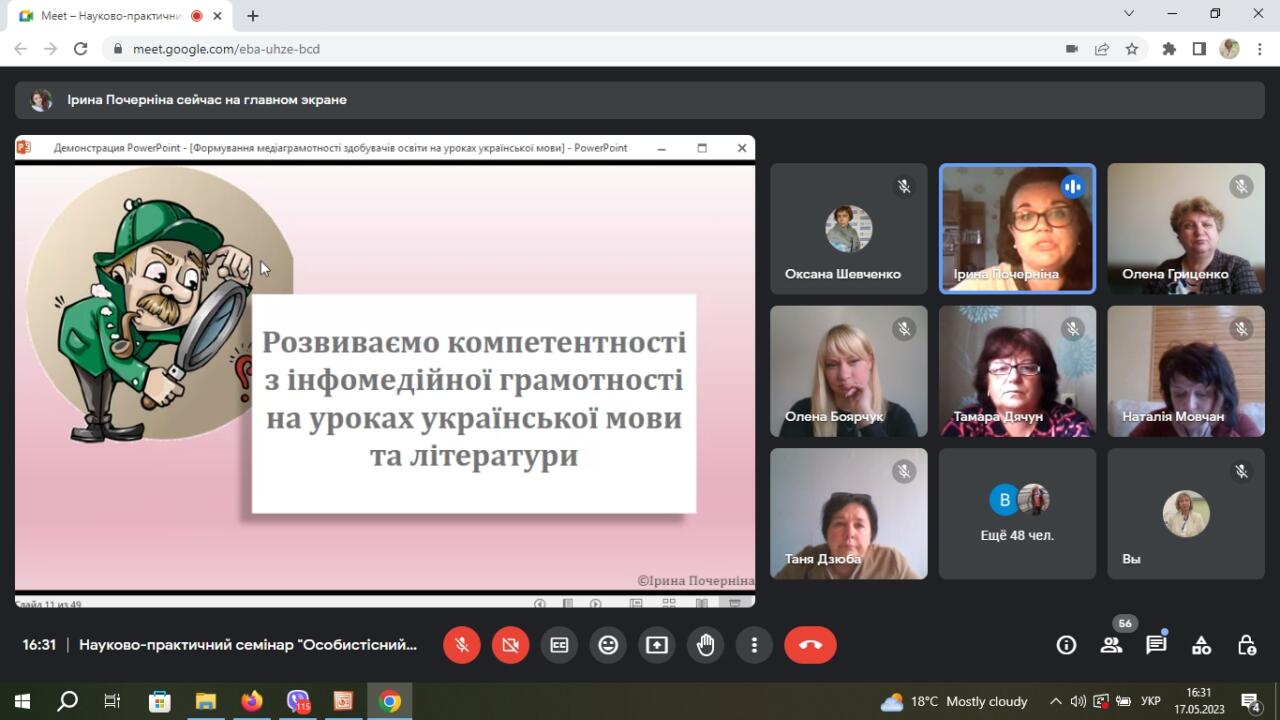Open Microsoft Store from taskbar
The image size is (1280, 720).
159,701
